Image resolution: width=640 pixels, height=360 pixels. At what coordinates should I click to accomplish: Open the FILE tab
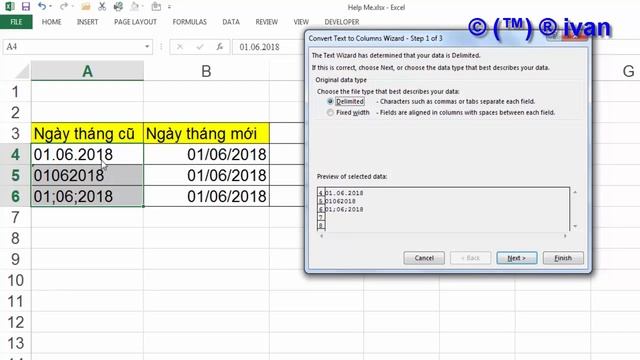click(x=16, y=22)
